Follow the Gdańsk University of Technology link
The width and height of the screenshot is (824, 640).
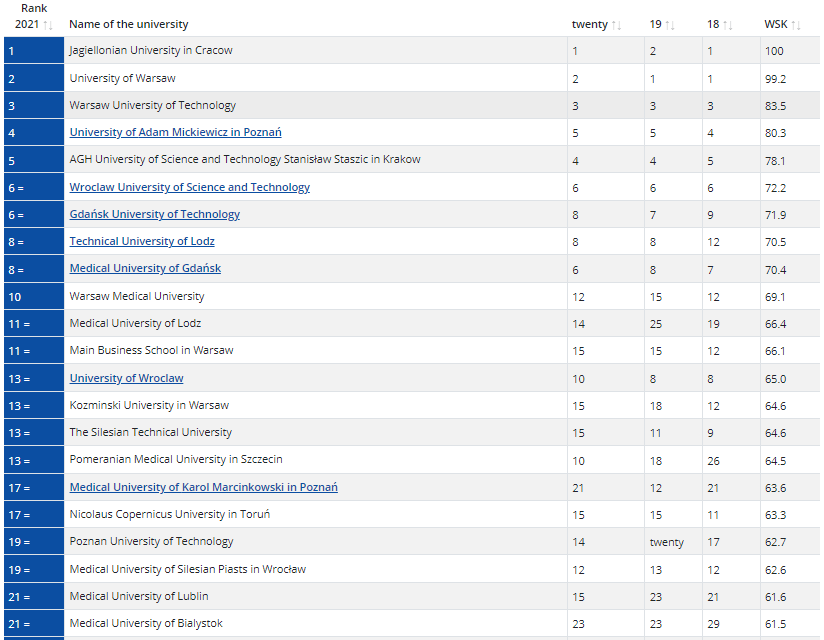coord(154,214)
